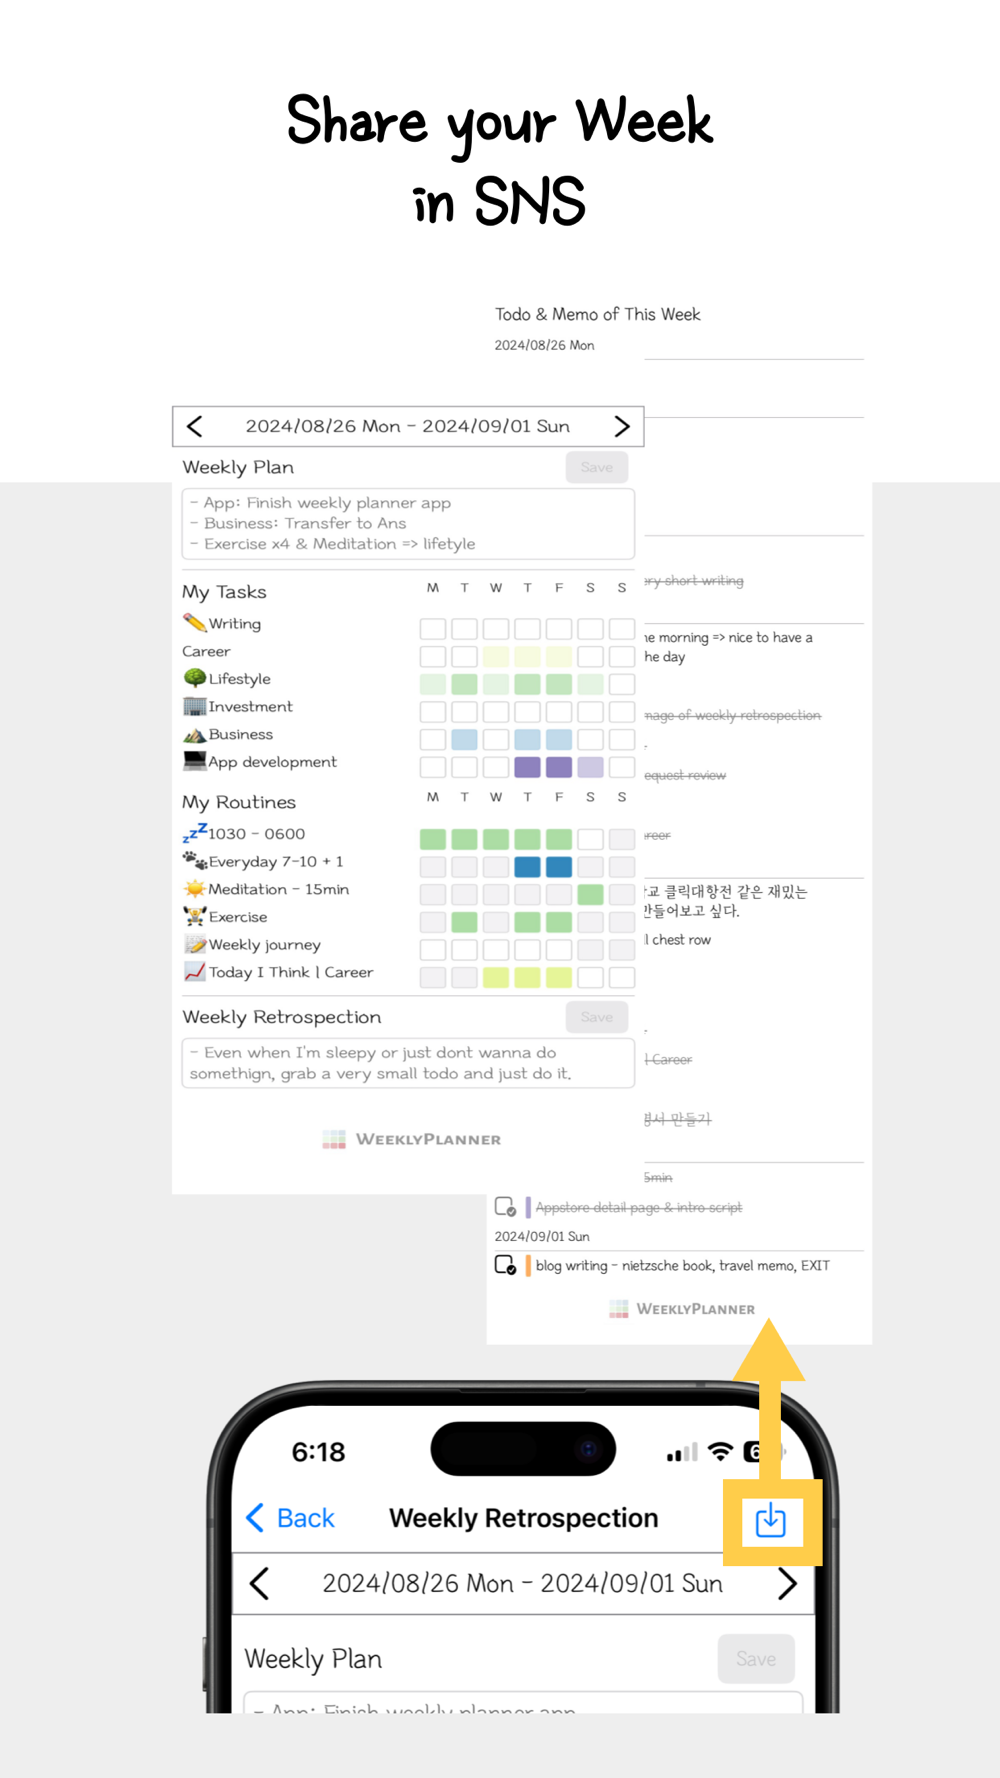Tap the Wi-Fi icon in phone status bar
1000x1778 pixels.
pyautogui.click(x=720, y=1452)
